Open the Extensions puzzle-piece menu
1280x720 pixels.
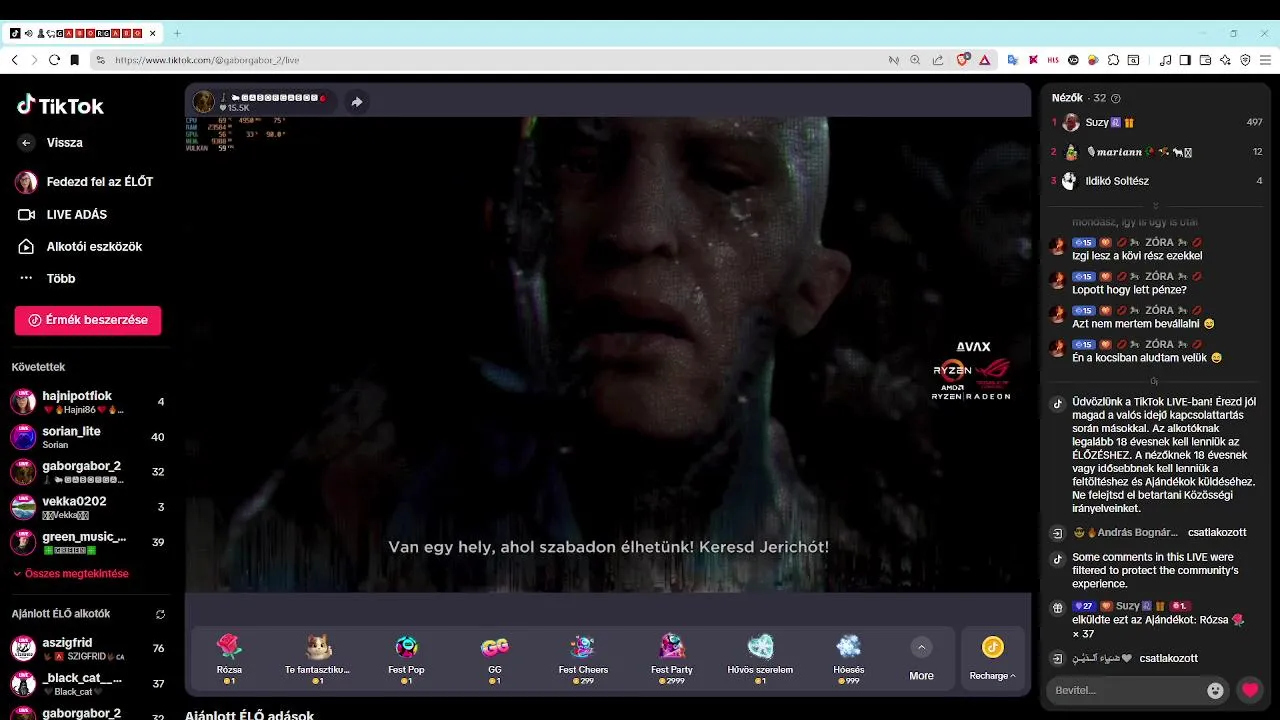[x=1113, y=60]
